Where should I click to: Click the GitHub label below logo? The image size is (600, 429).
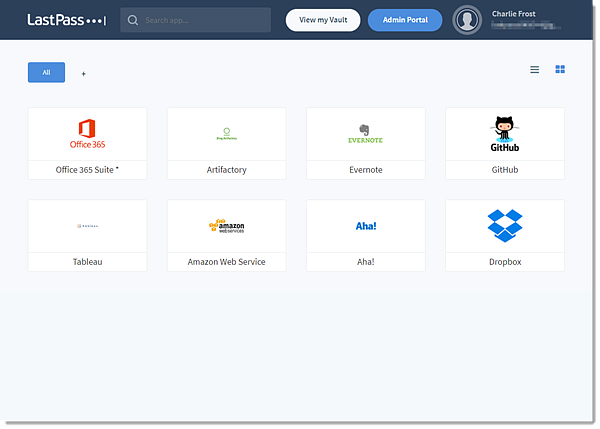click(505, 170)
